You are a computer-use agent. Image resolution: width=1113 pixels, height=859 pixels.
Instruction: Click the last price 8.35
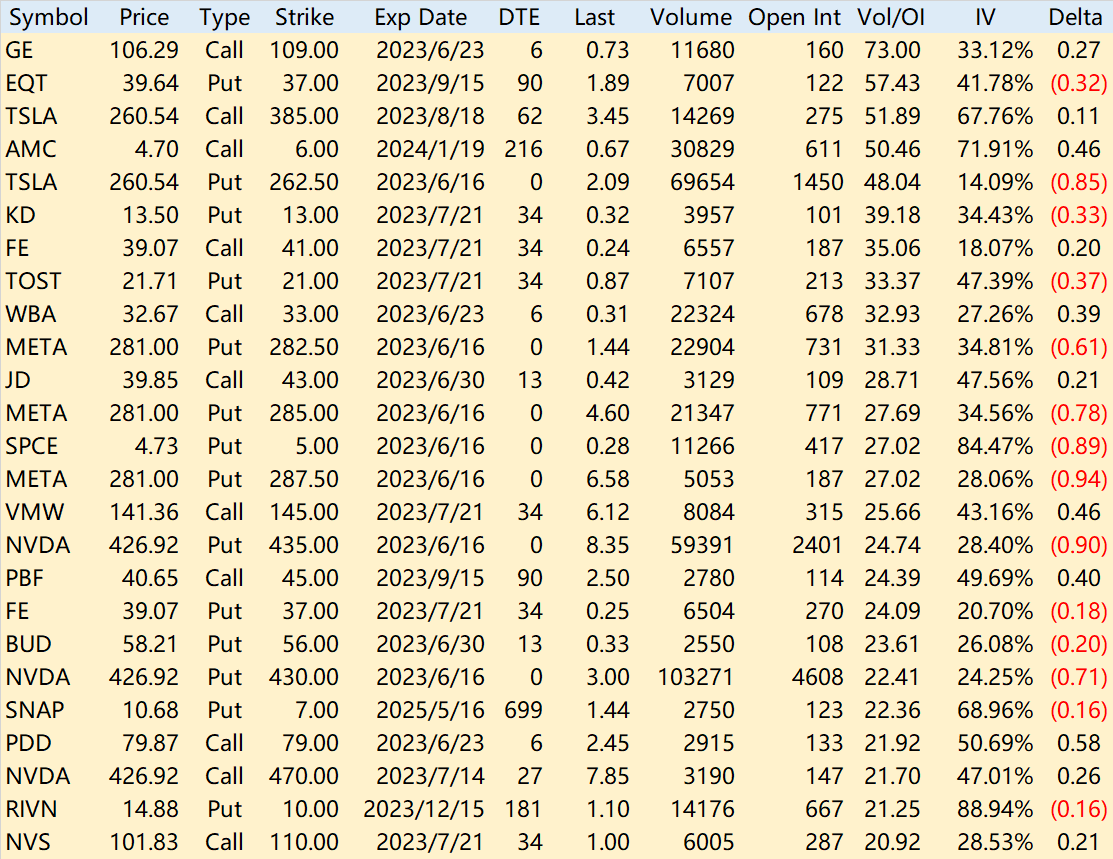pyautogui.click(x=608, y=545)
